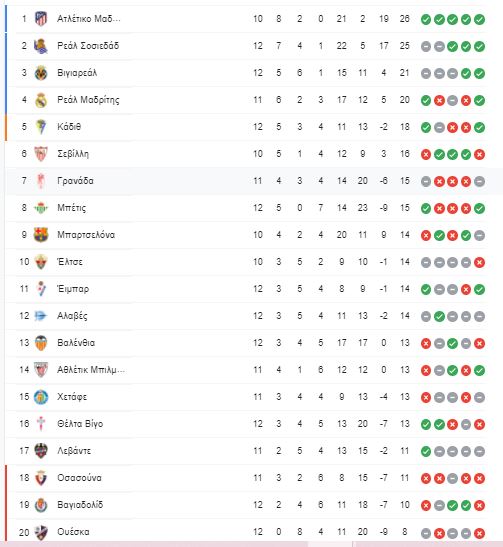Click the Valencia bat crest icon
The height and width of the screenshot is (547, 503).
point(41,343)
